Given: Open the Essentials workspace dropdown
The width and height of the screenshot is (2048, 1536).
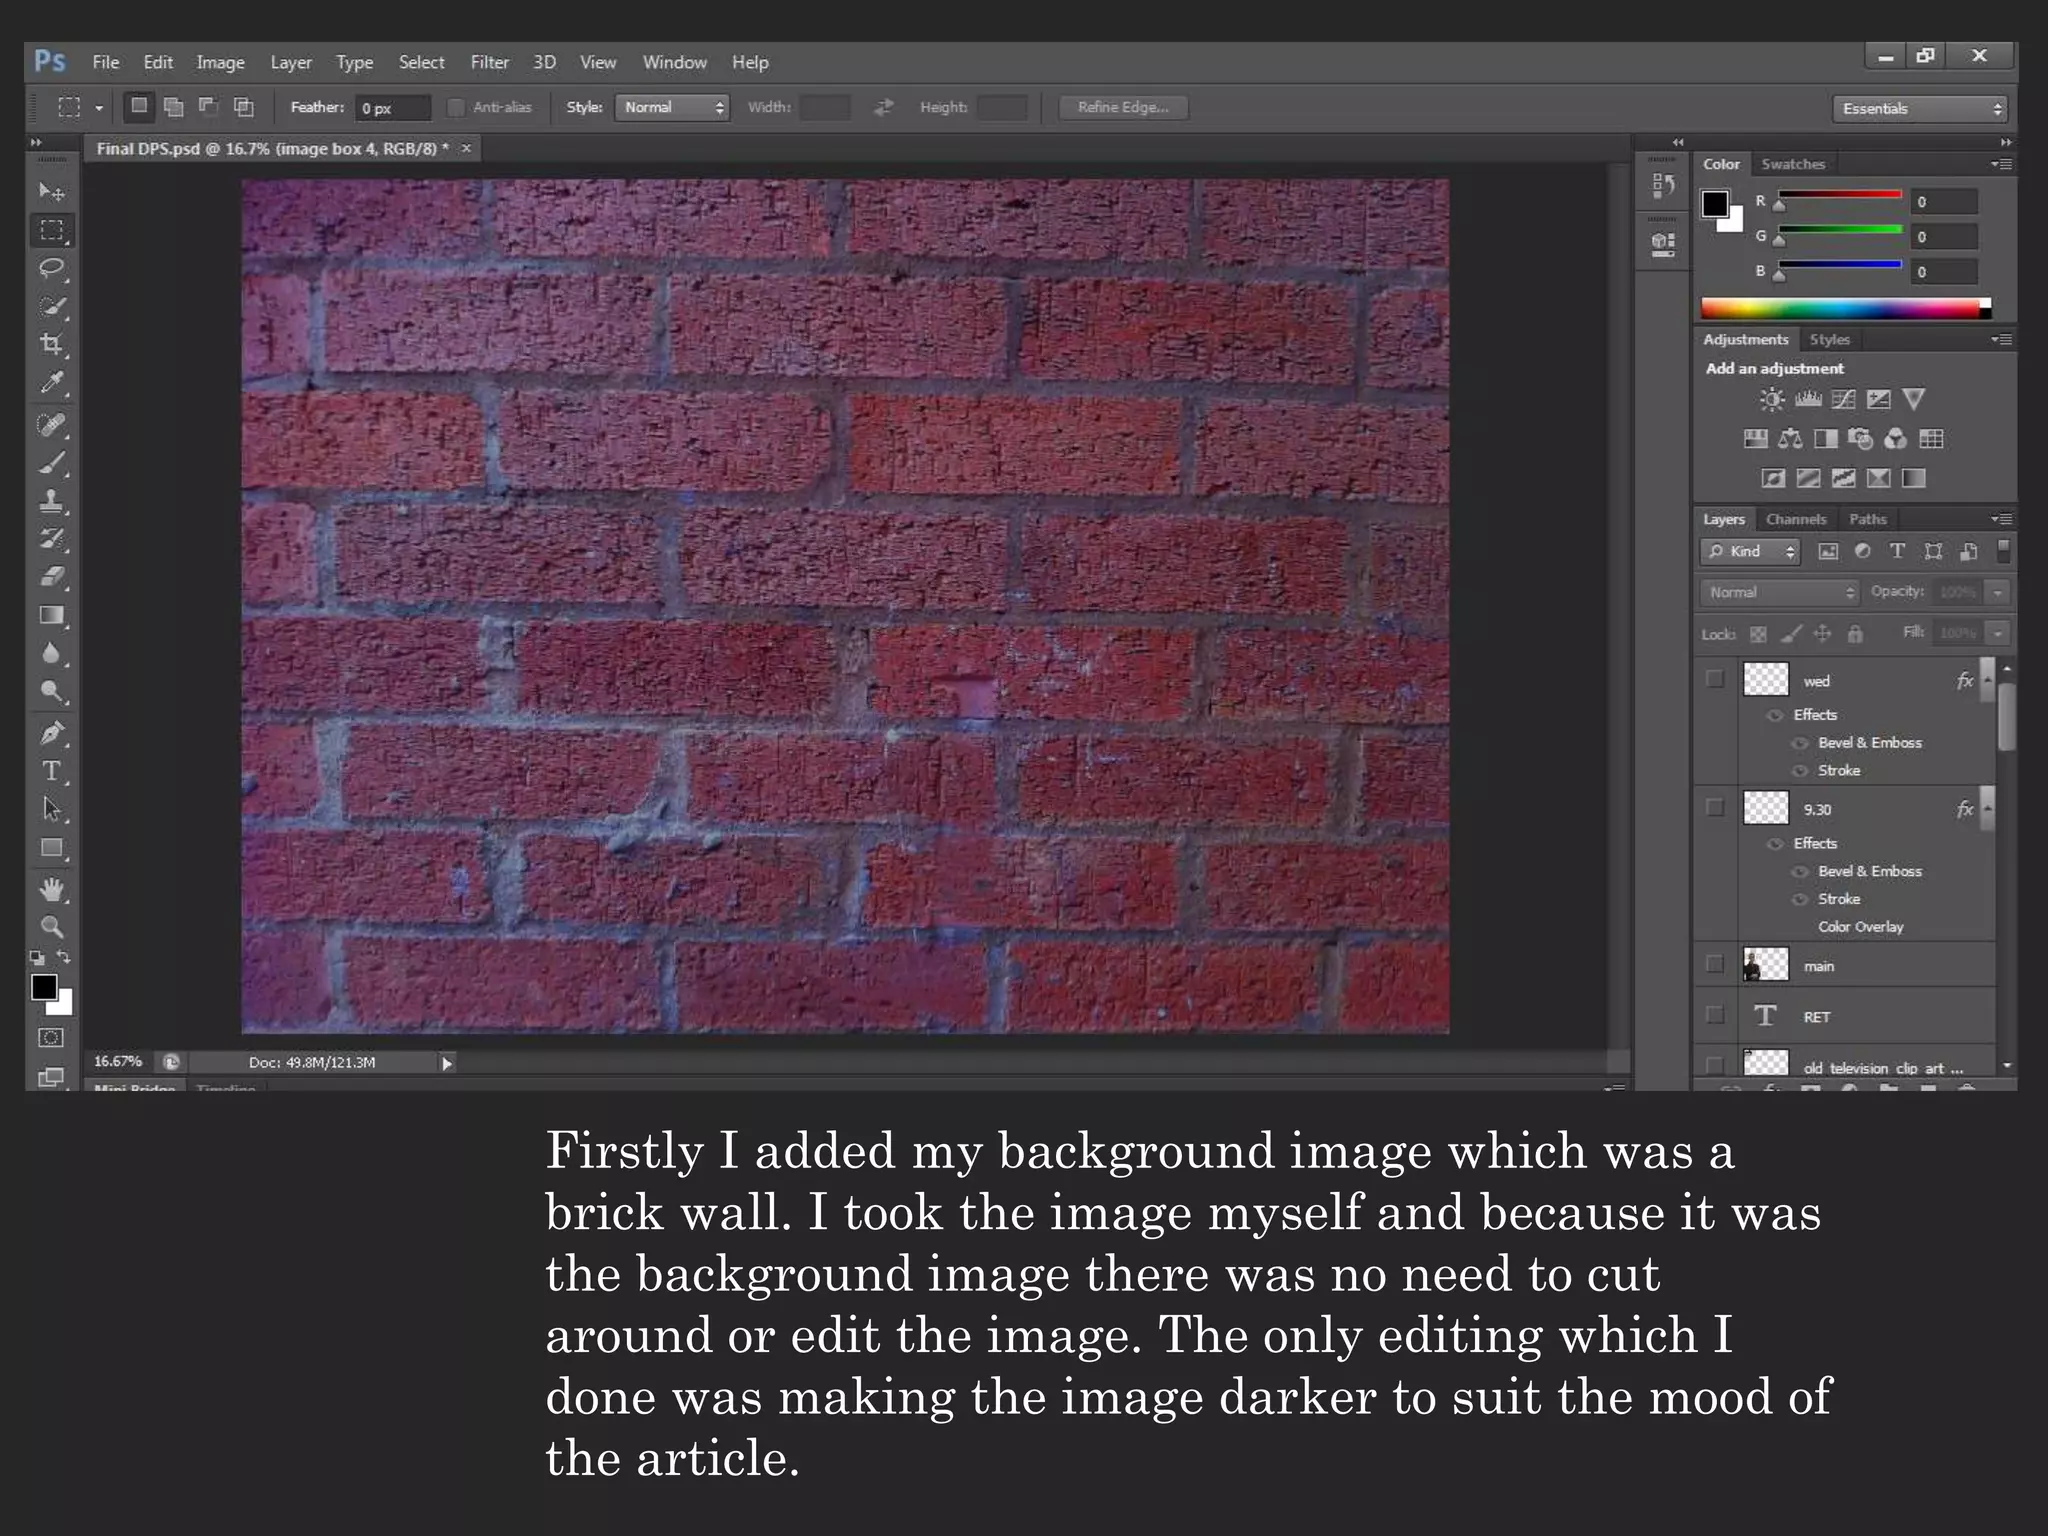Looking at the screenshot, I should 1919,109.
